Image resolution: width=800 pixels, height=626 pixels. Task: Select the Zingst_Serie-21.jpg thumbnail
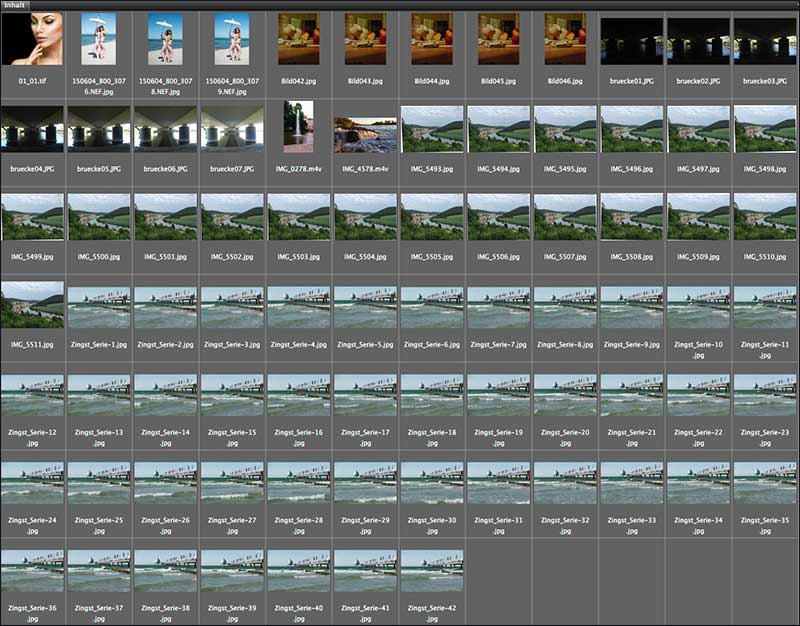(632, 395)
